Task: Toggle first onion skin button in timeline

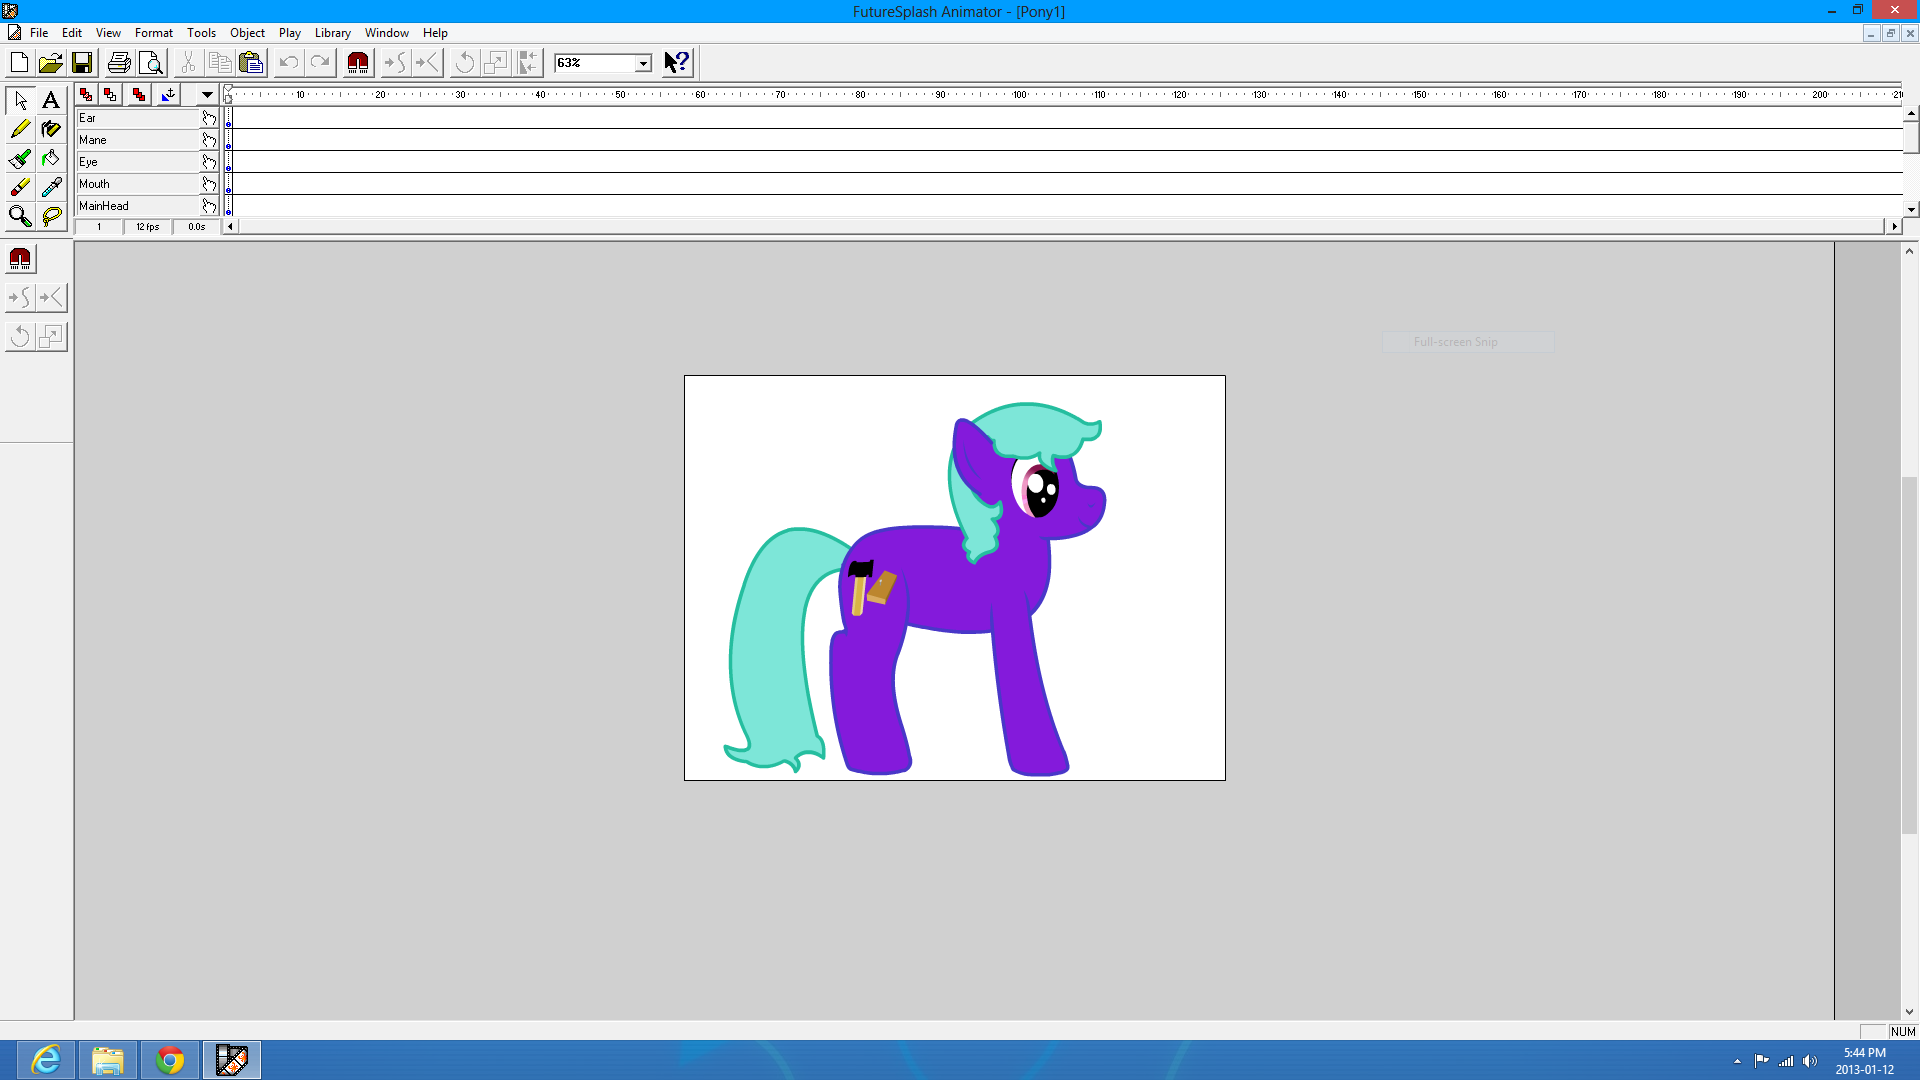Action: pos(86,94)
